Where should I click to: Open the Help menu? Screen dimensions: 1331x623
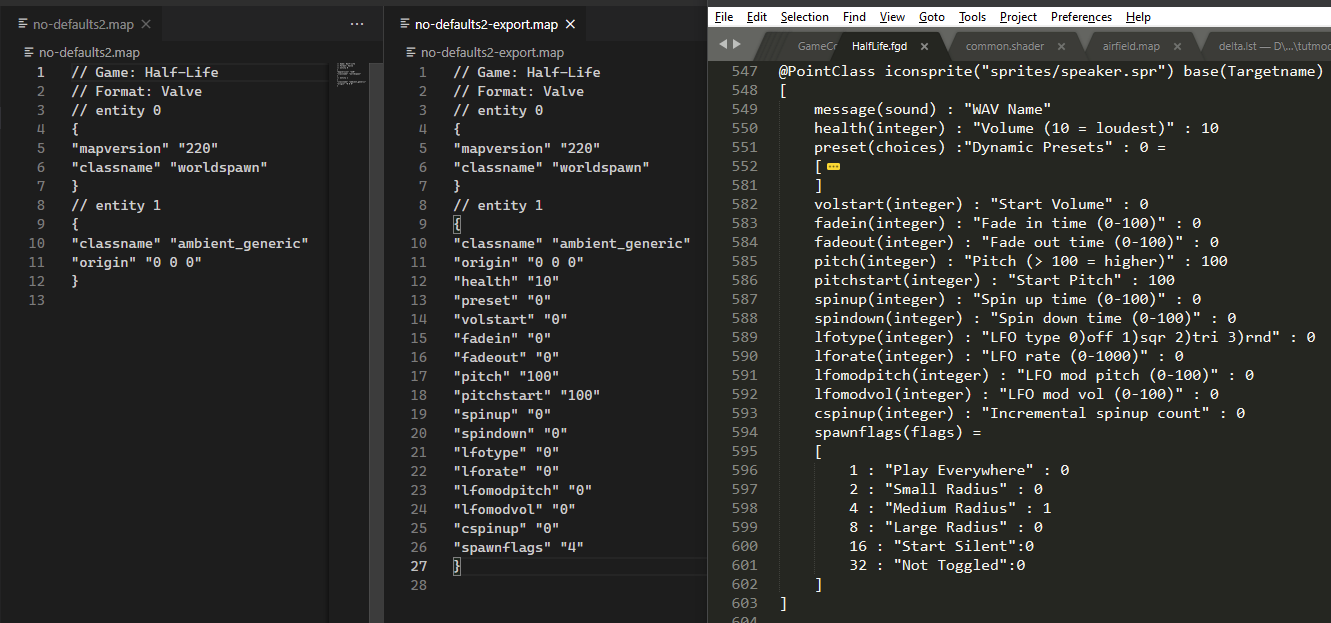click(1138, 17)
